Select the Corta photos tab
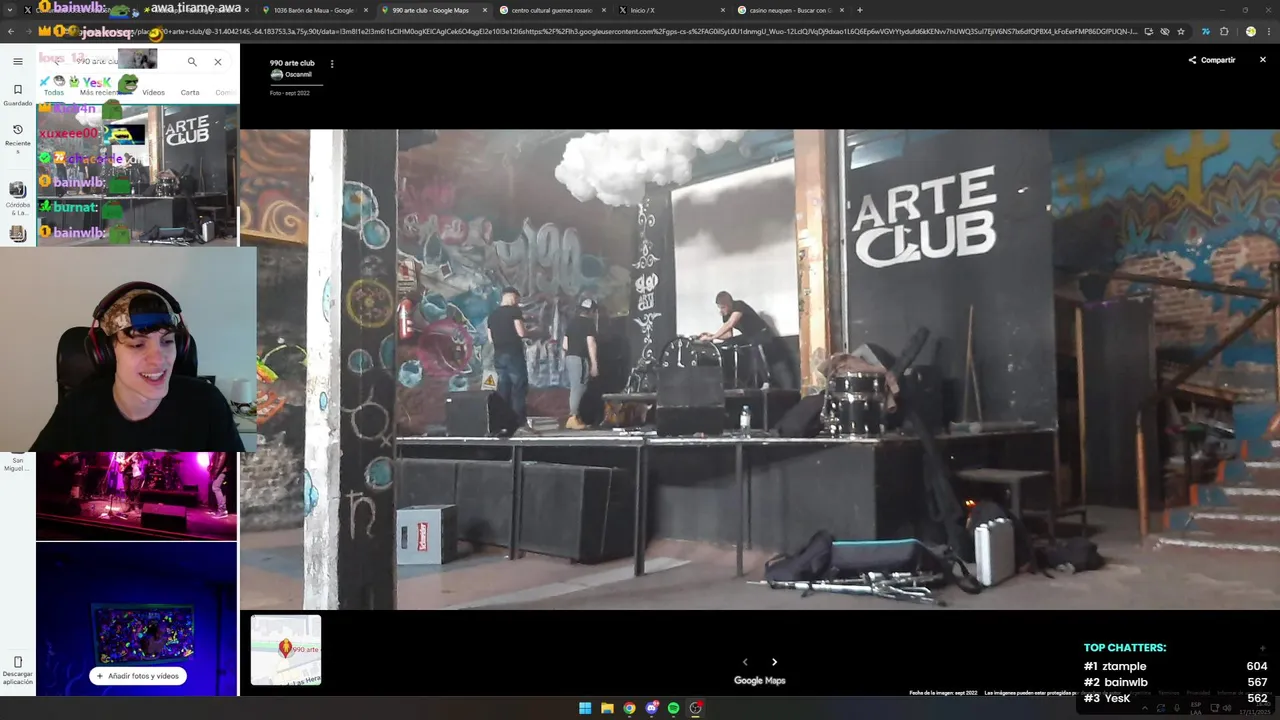The image size is (1280, 720). pyautogui.click(x=190, y=92)
